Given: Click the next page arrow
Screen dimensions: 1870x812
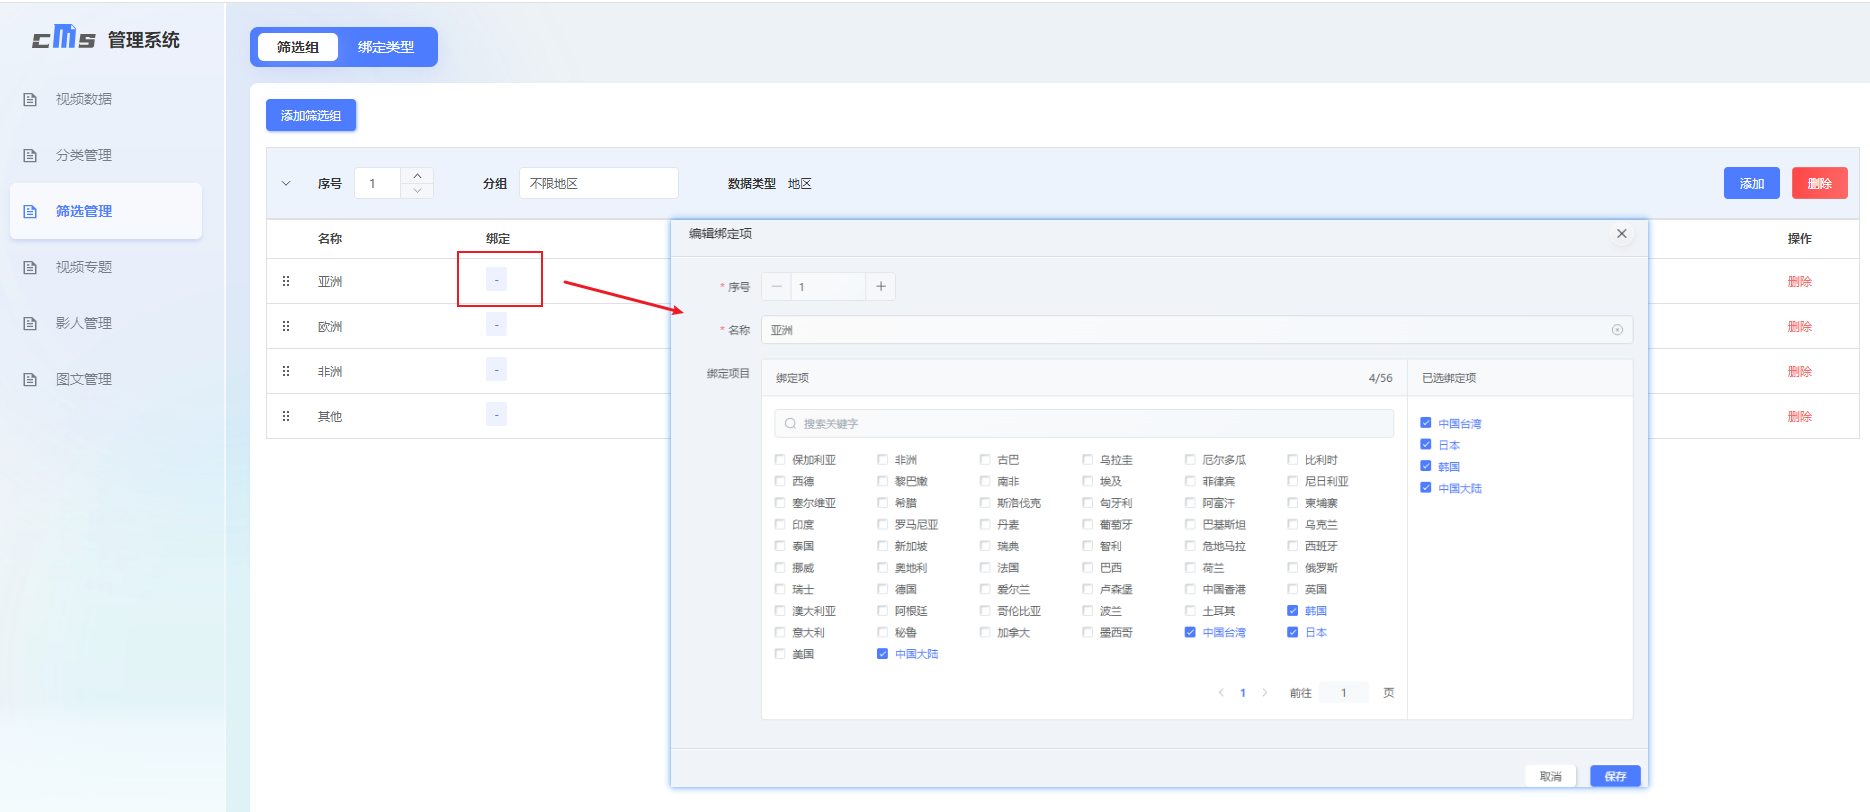Looking at the screenshot, I should tap(1265, 693).
